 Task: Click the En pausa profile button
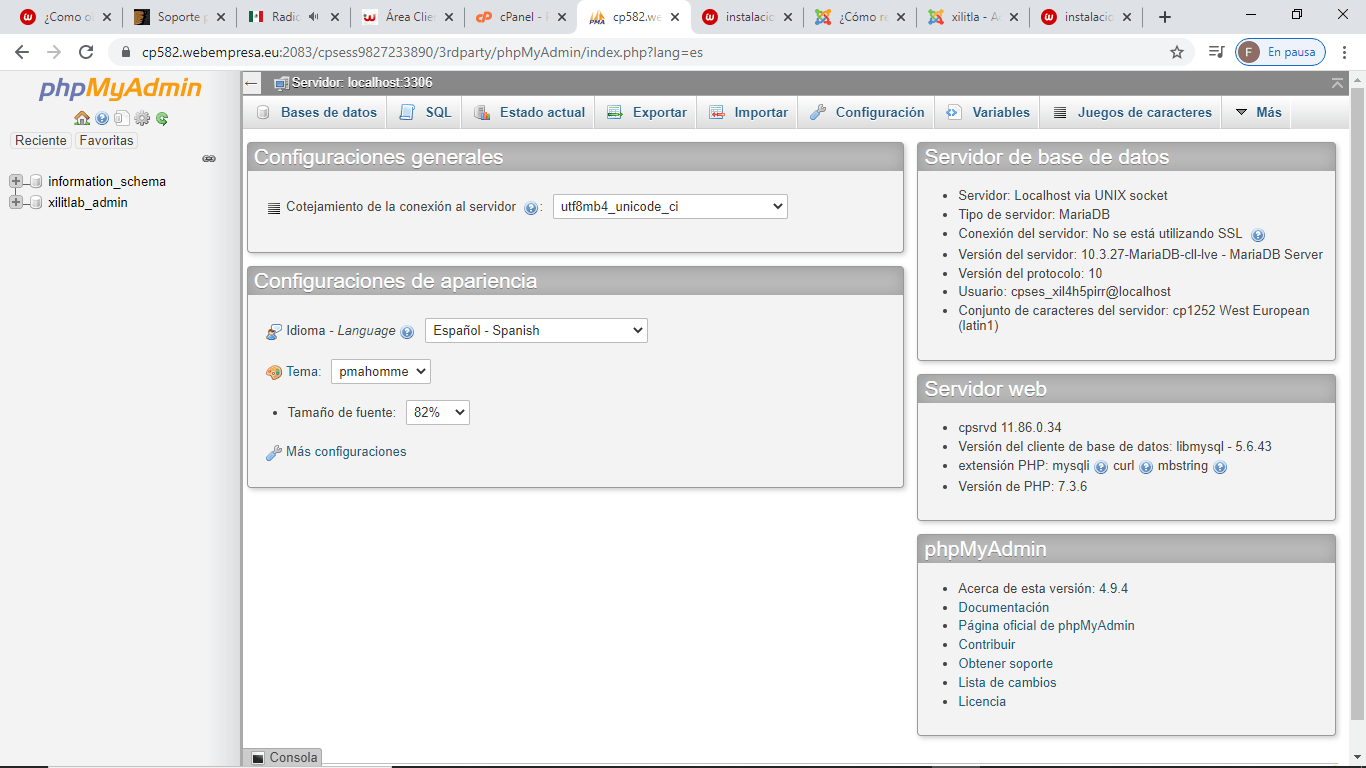[1281, 52]
